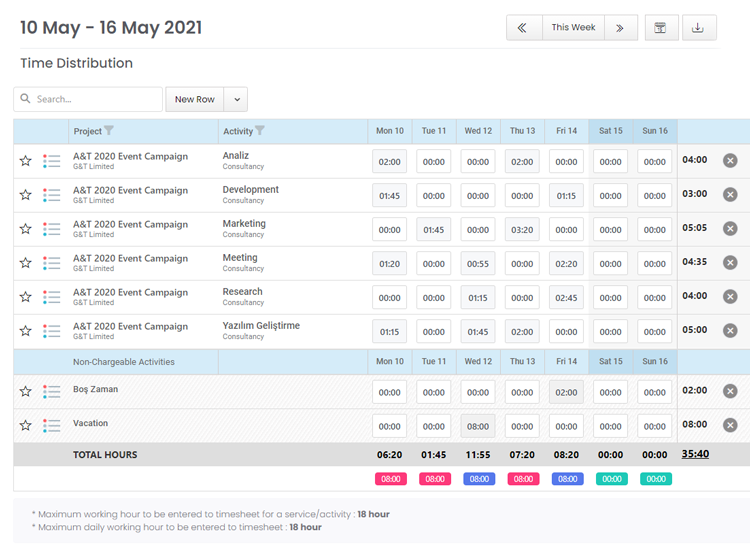750x553 pixels.
Task: Toggle favorite star on Boş Zaman row
Action: click(26, 392)
